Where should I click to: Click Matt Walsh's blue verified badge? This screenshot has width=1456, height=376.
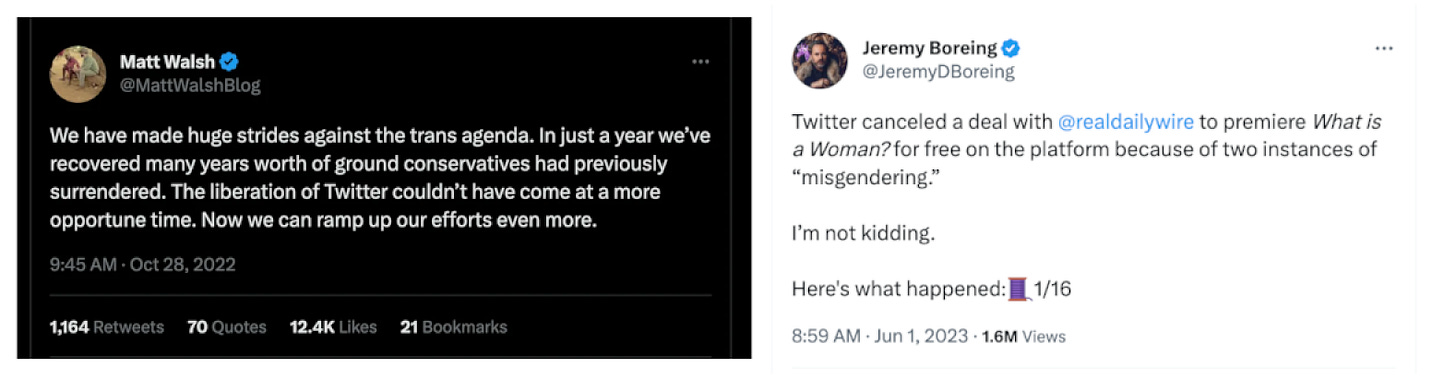[x=229, y=61]
